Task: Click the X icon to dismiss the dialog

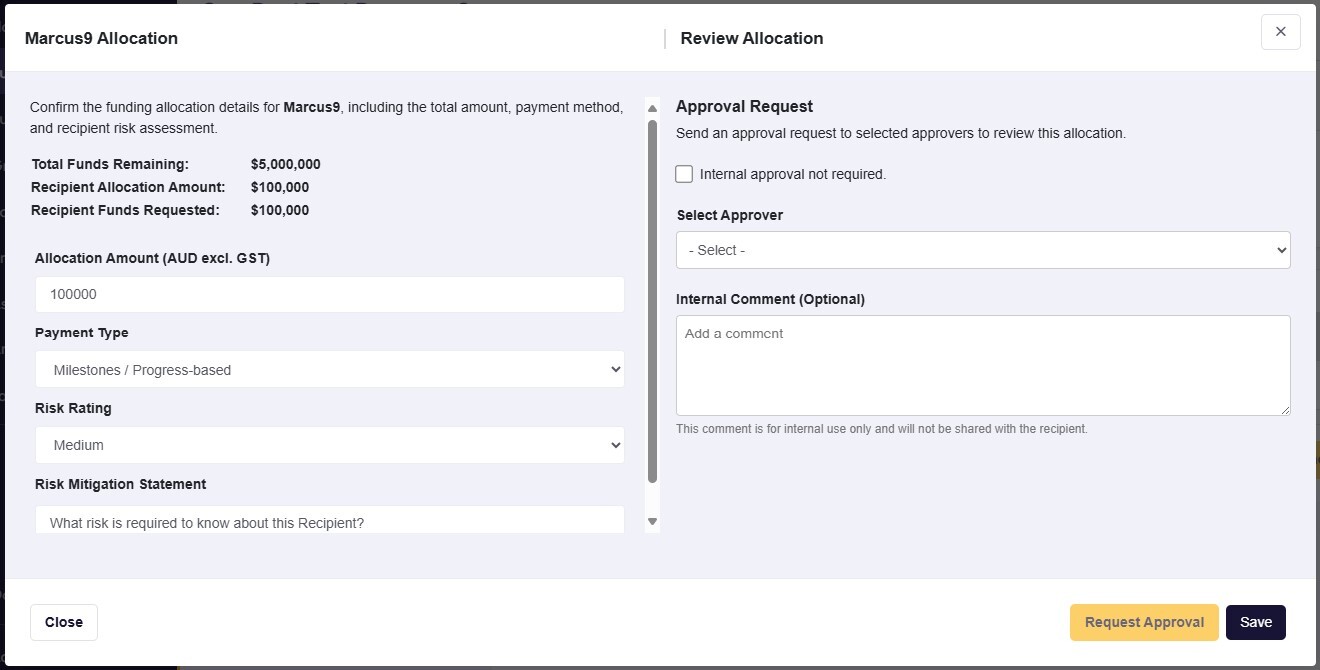Action: (x=1281, y=31)
